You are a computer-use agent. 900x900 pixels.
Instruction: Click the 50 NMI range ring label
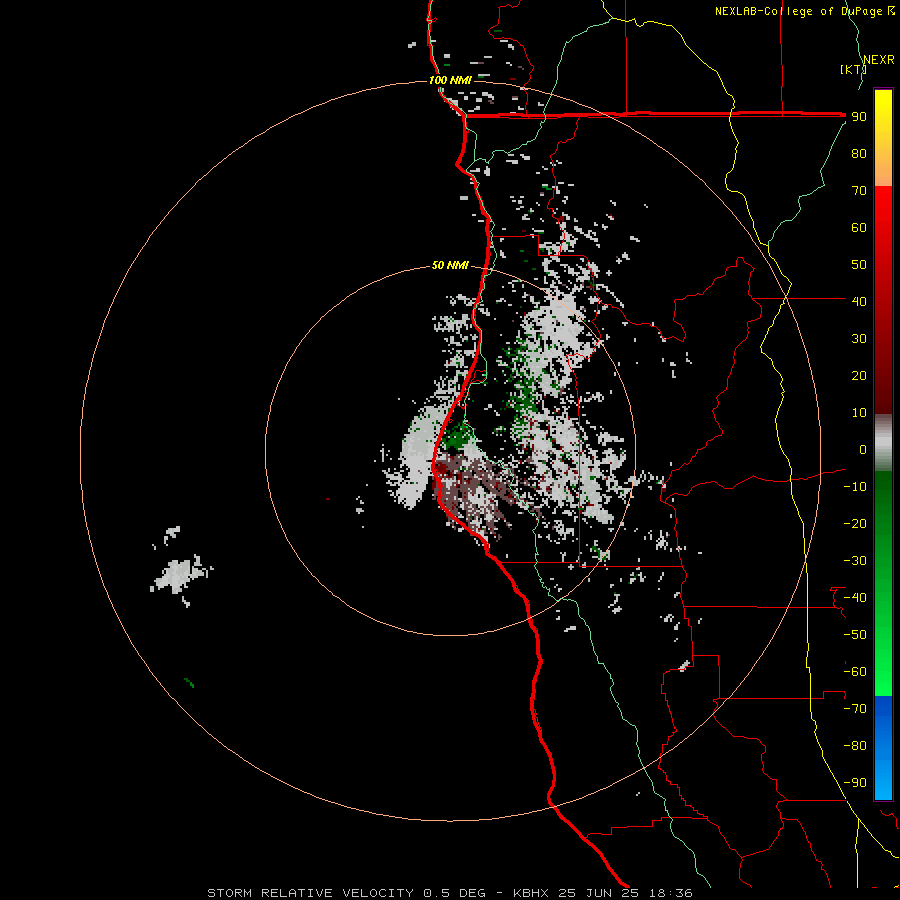(x=450, y=265)
